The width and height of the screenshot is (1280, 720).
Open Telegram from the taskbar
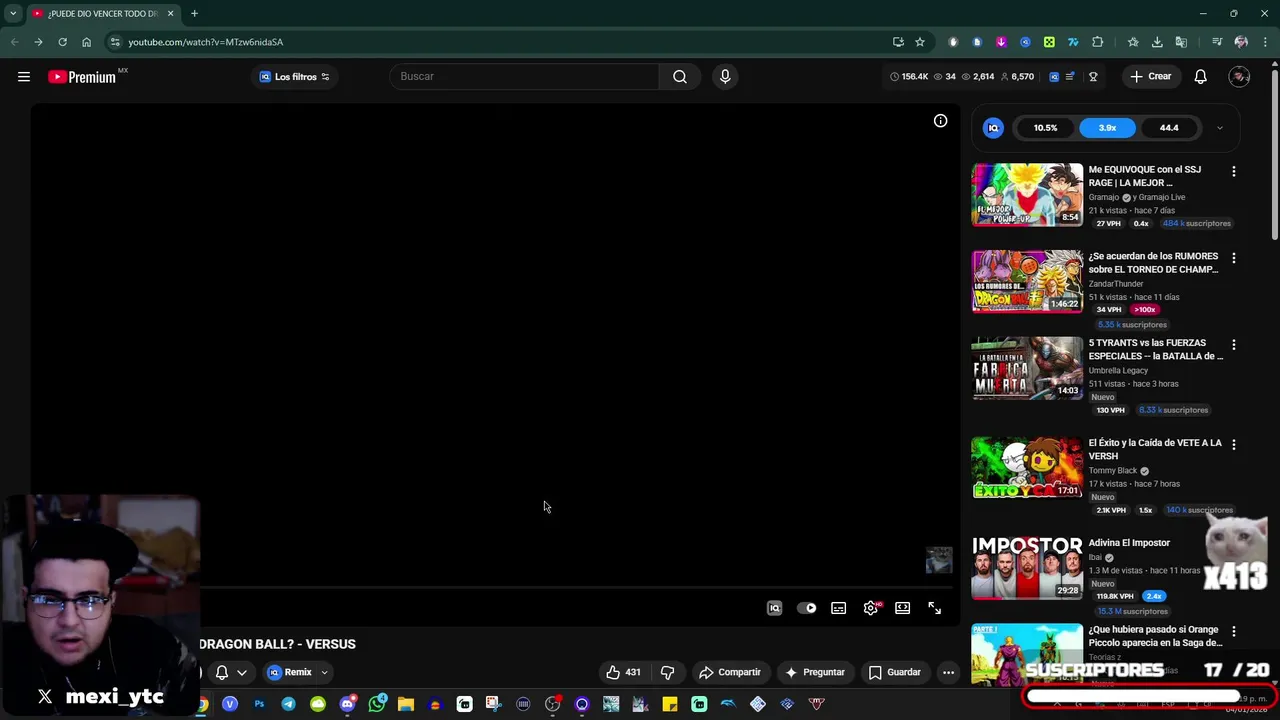tap(288, 705)
